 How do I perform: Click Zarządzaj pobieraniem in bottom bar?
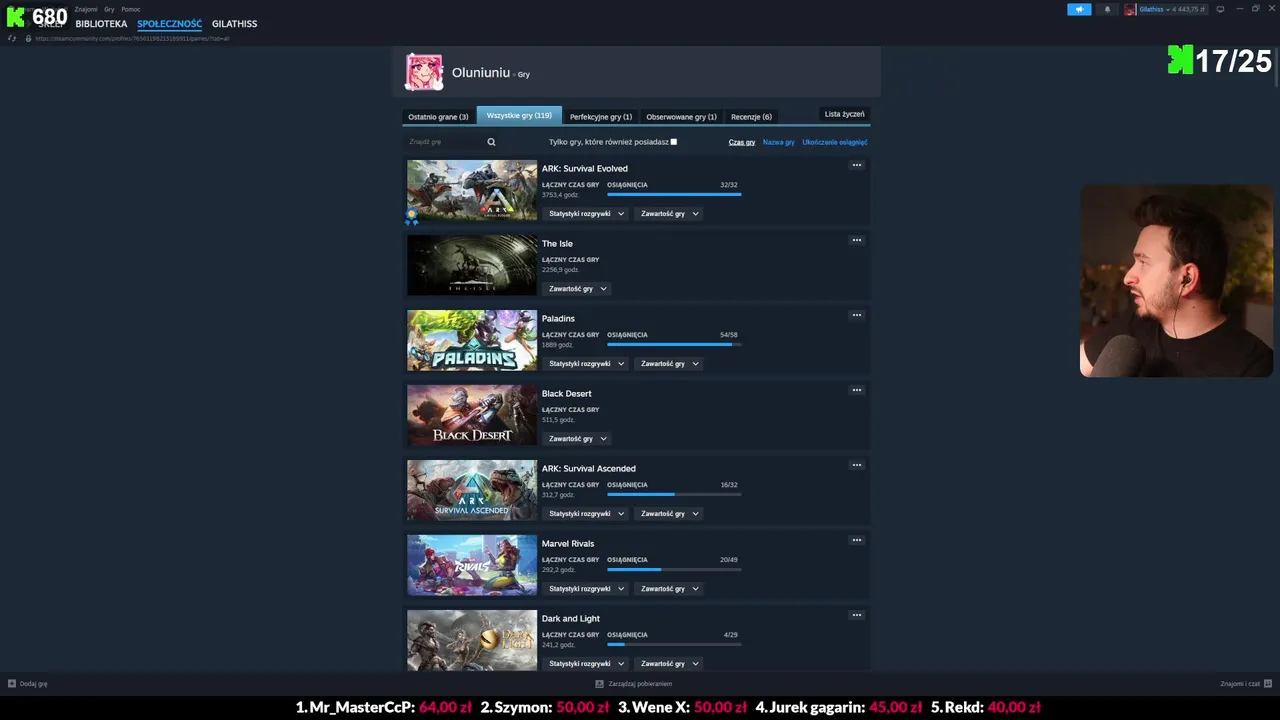[634, 684]
